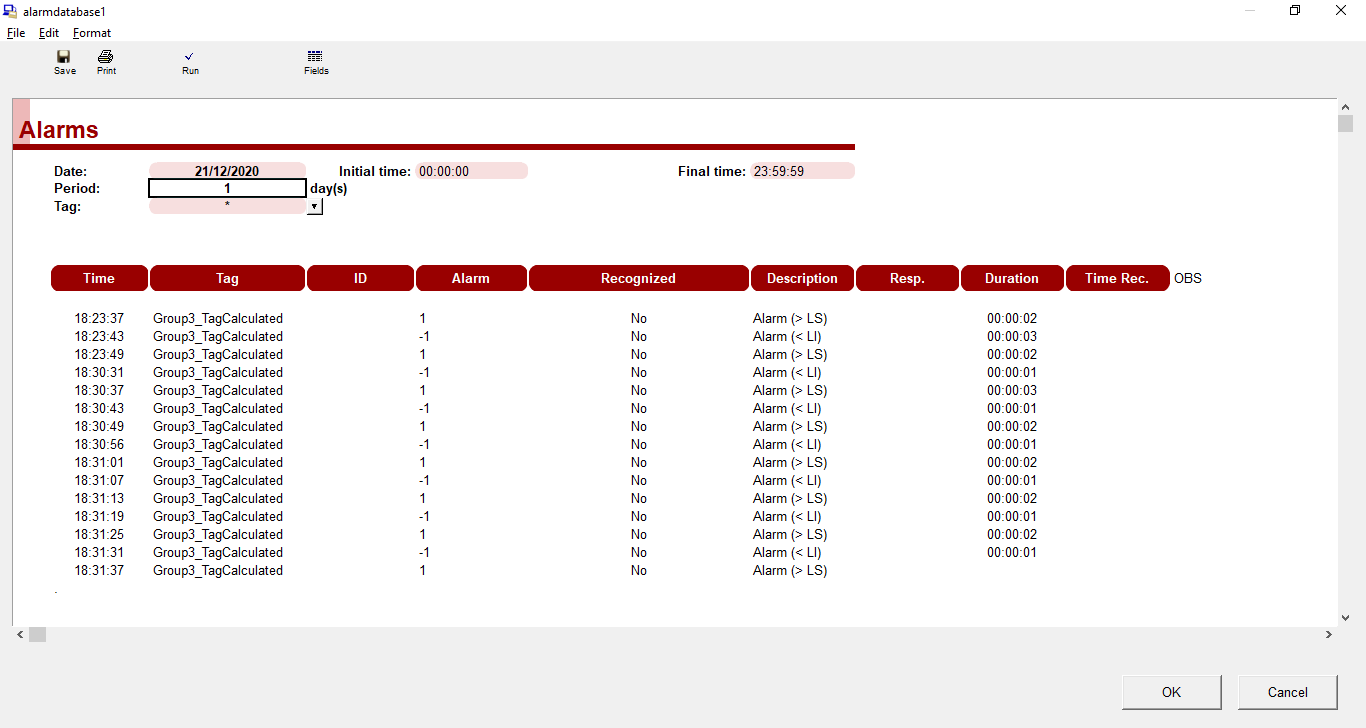Click the OK button
The height and width of the screenshot is (728, 1366).
click(1171, 692)
